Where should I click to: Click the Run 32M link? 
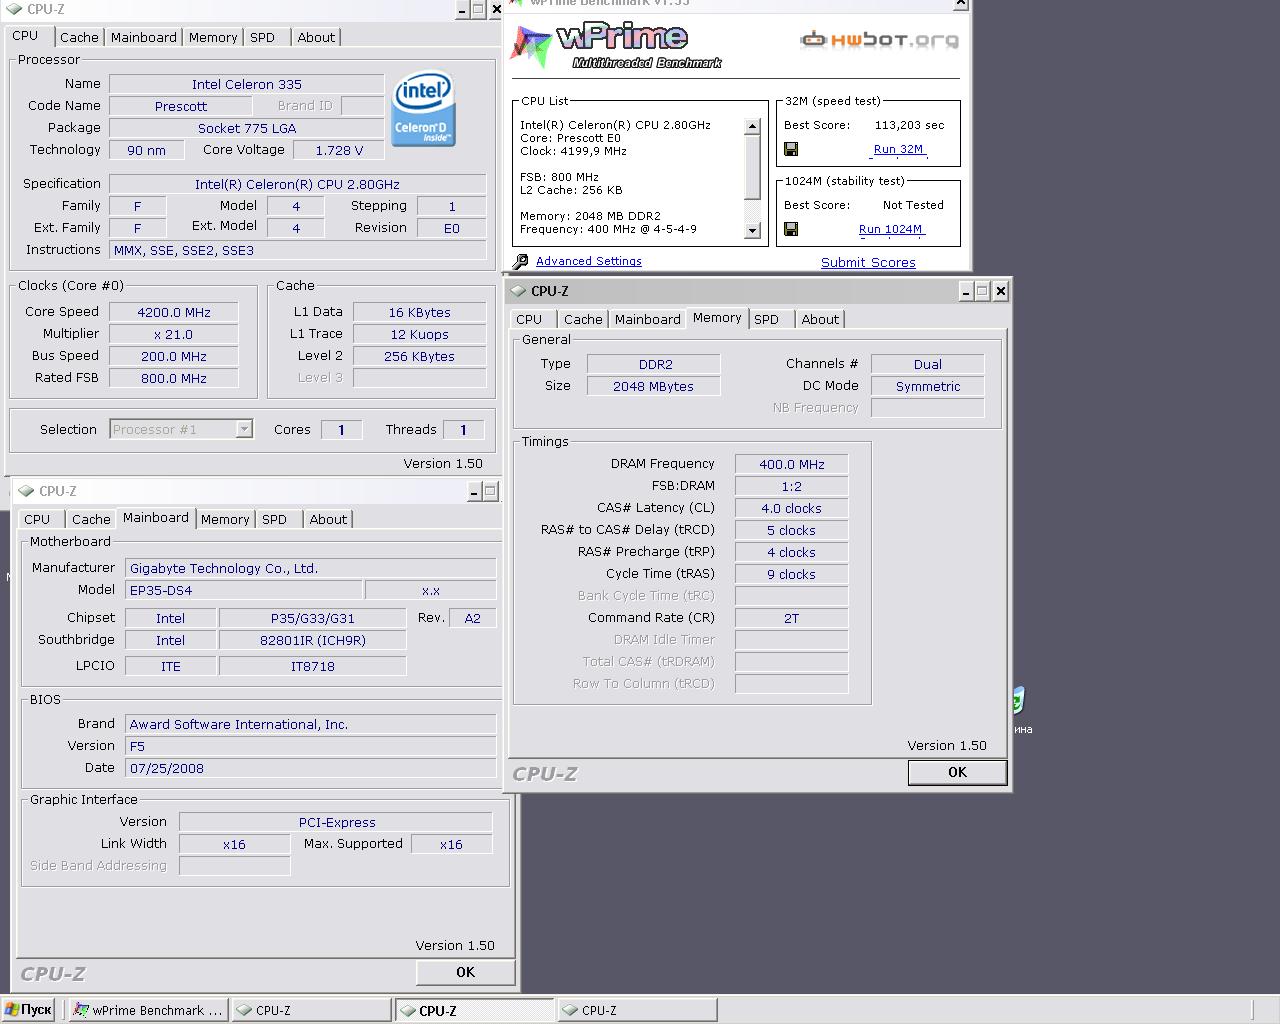pos(898,149)
